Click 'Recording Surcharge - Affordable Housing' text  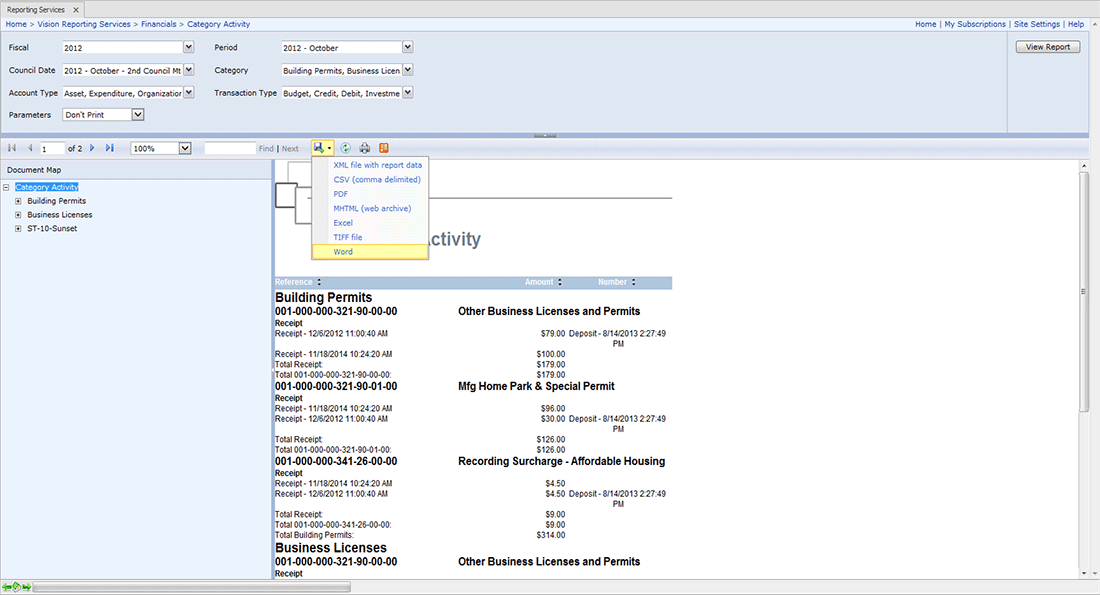pos(561,462)
